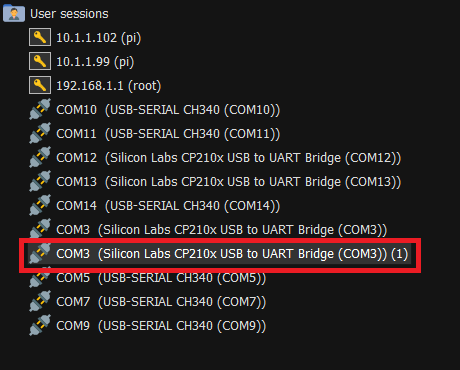
Task: Select the User sessions label
Action: (x=69, y=14)
